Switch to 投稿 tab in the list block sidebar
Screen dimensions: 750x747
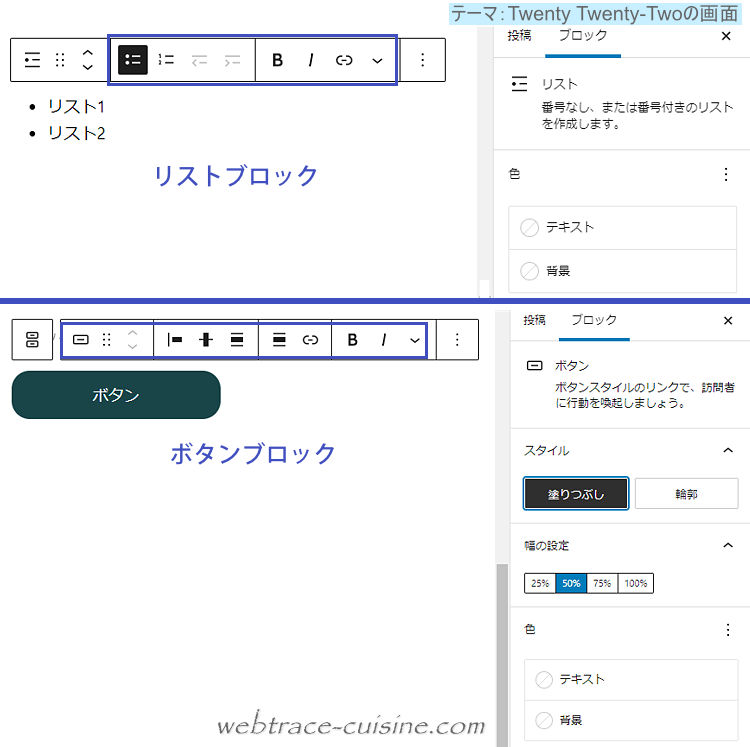click(x=519, y=35)
